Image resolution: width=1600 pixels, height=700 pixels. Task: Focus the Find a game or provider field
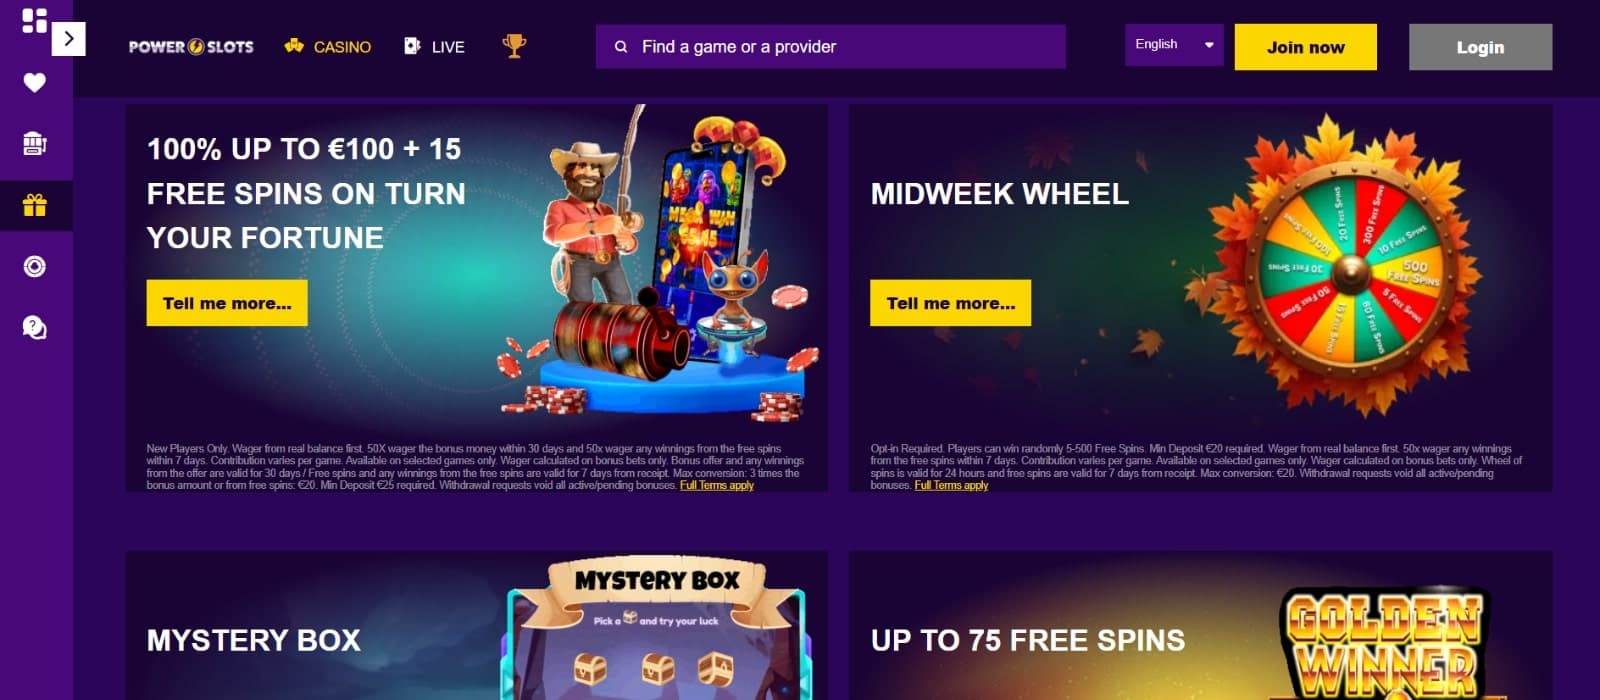[831, 47]
